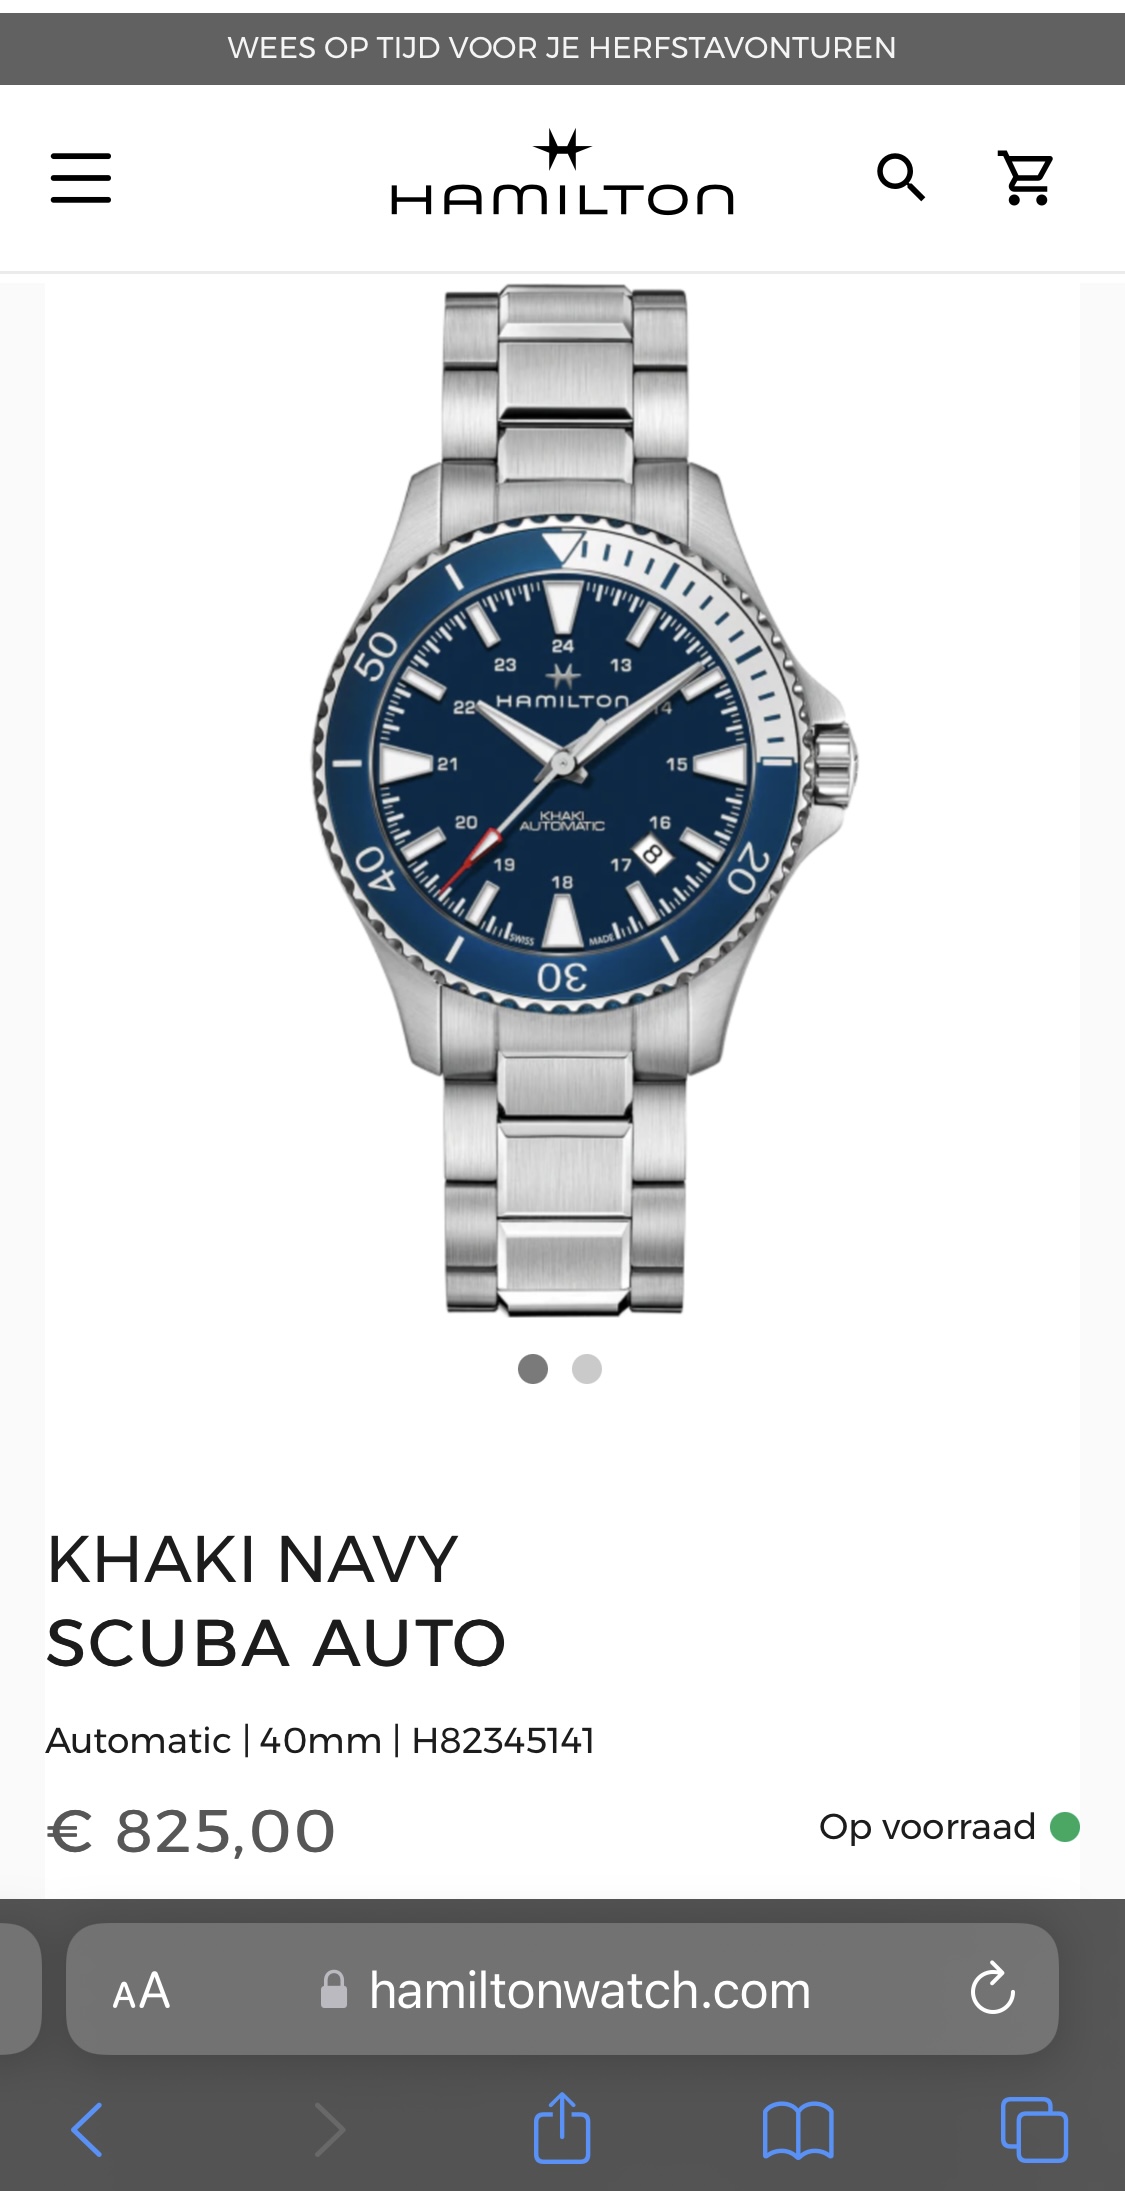
Task: Tap Safari back arrow
Action: (87, 2128)
